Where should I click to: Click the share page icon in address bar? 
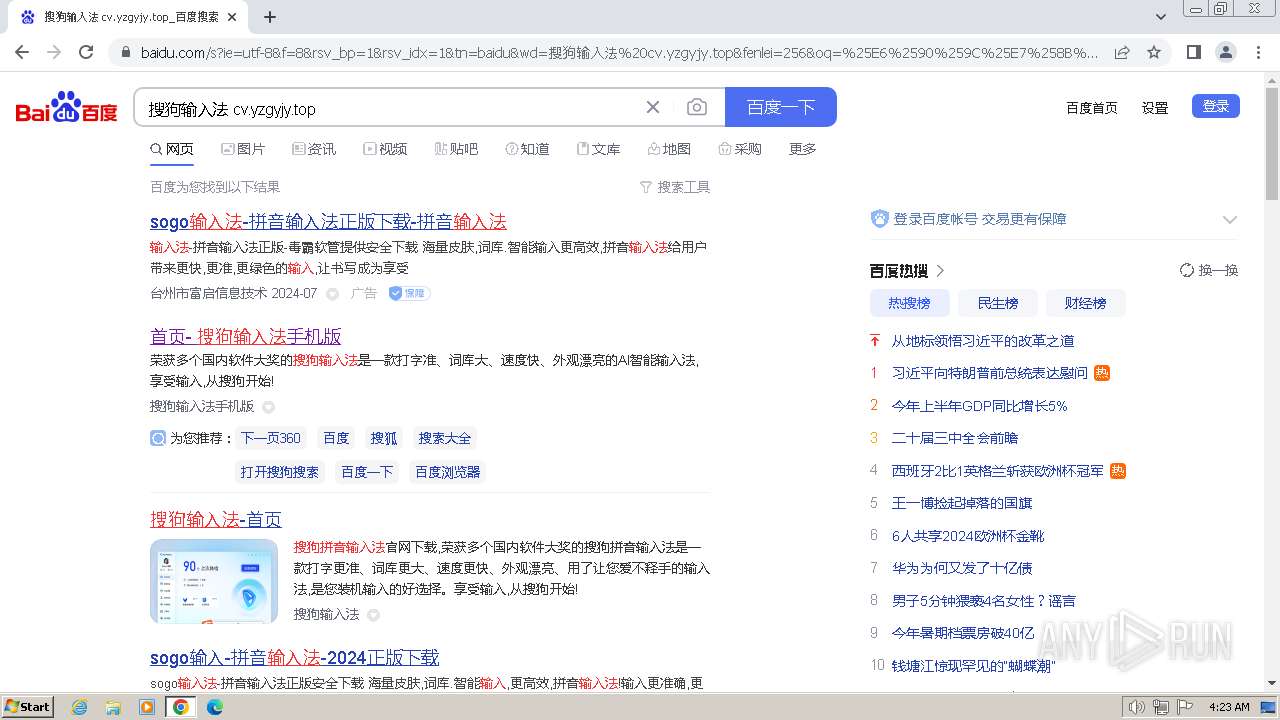coord(1122,52)
